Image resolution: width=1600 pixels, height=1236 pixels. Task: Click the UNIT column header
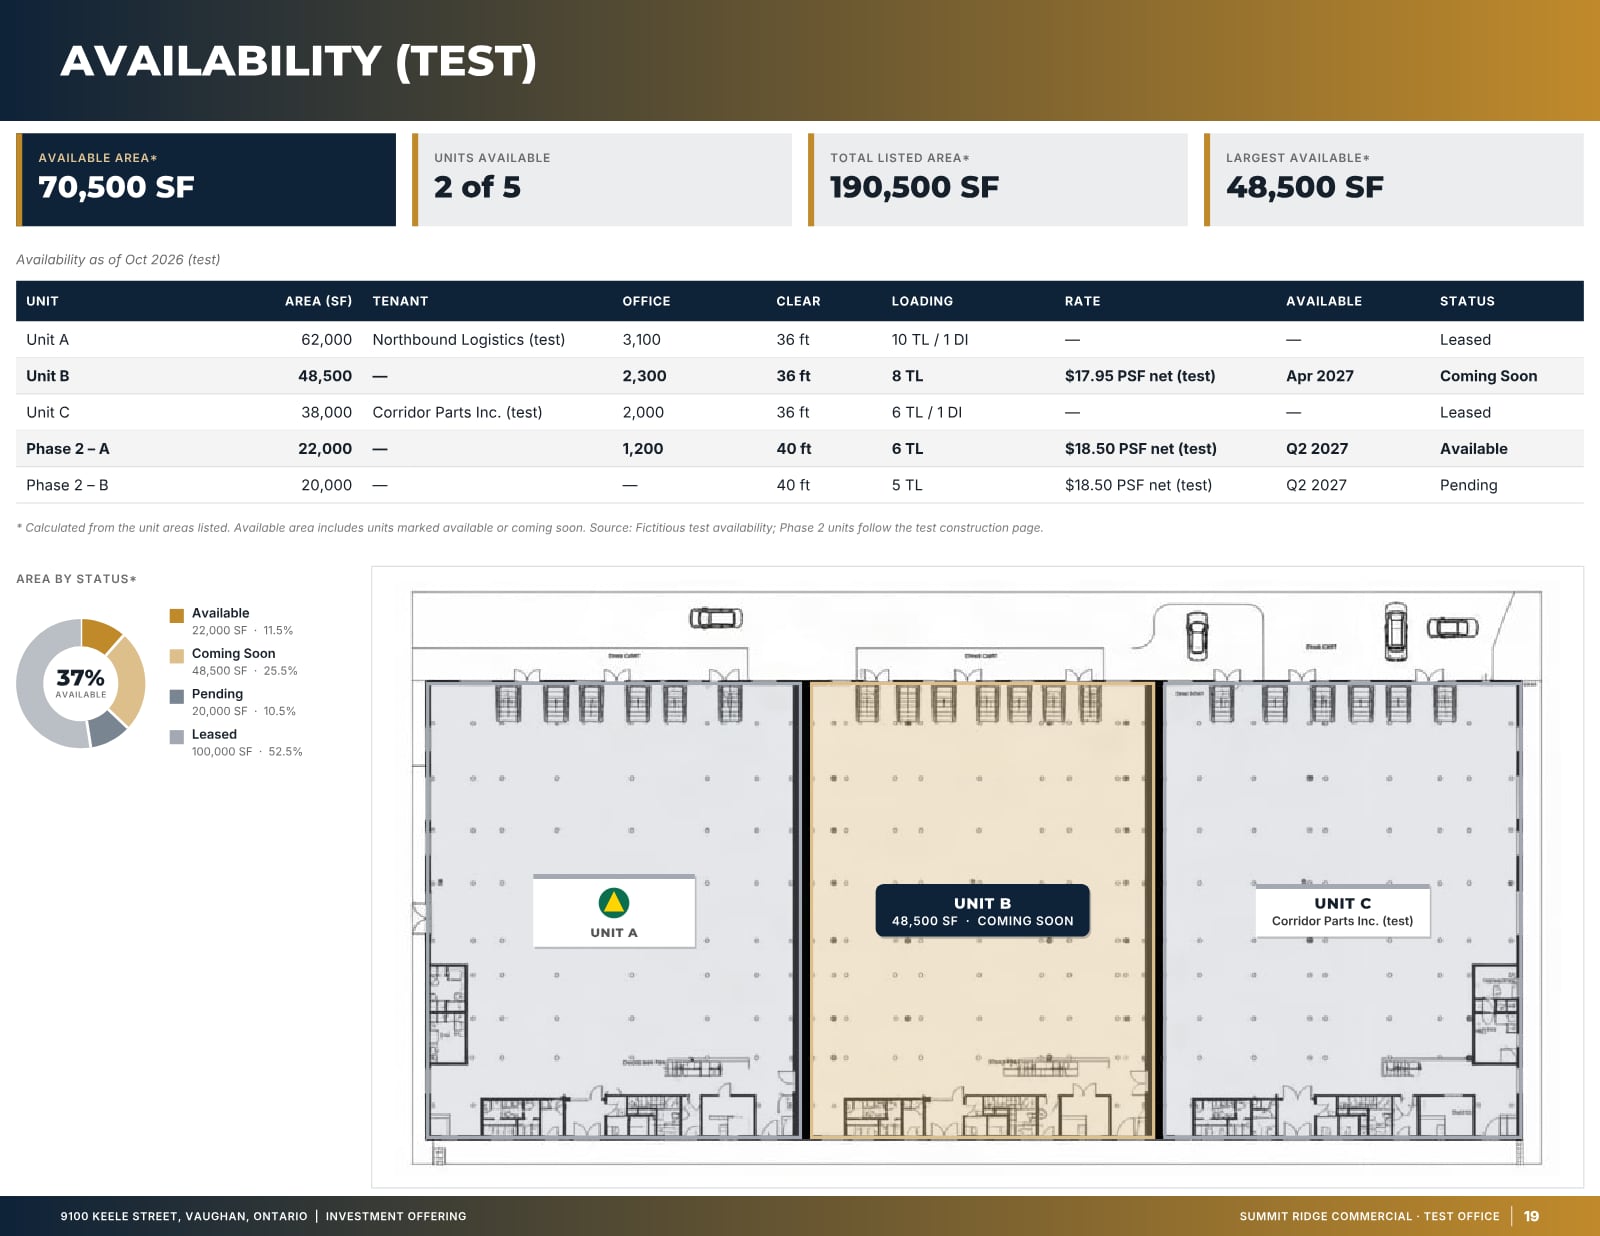click(42, 301)
